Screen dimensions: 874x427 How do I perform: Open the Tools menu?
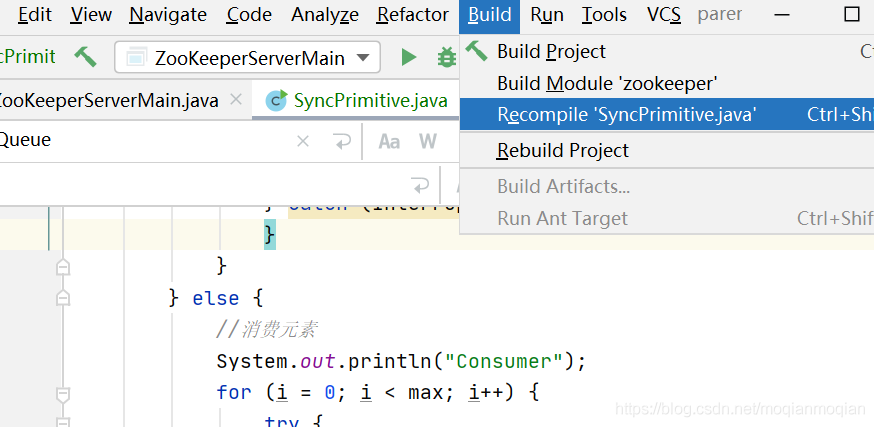coord(604,14)
